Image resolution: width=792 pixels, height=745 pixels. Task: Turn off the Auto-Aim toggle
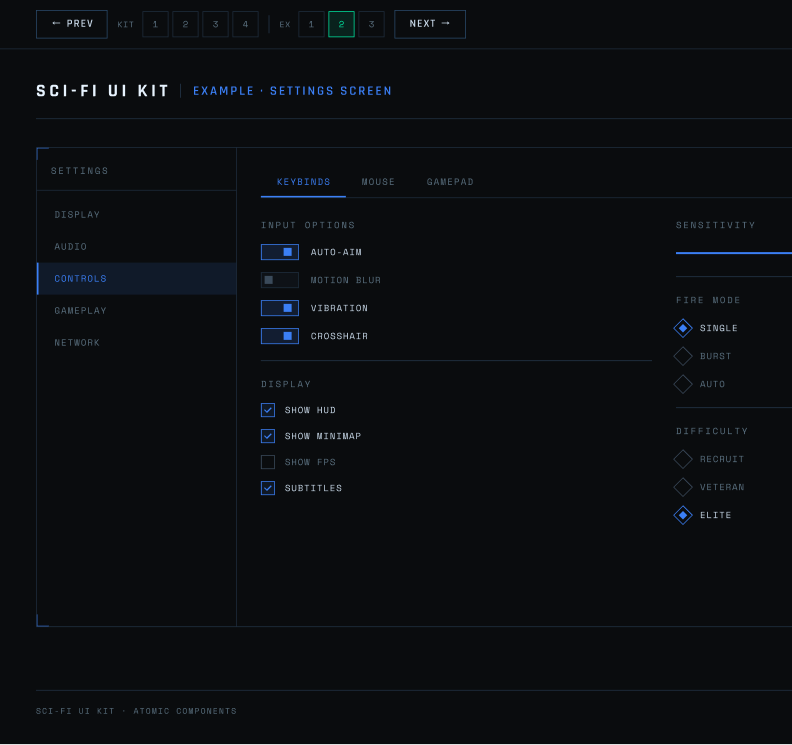(x=280, y=252)
